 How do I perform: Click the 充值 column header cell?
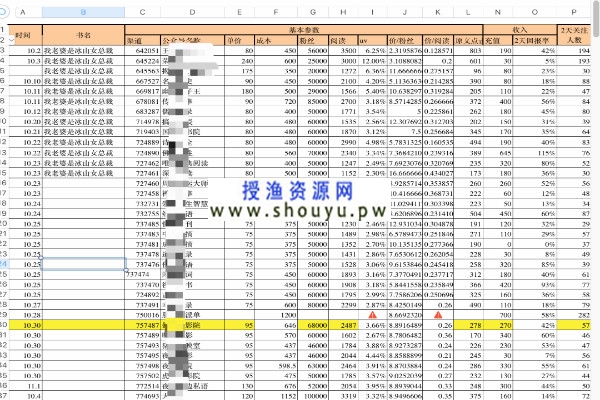[498, 40]
